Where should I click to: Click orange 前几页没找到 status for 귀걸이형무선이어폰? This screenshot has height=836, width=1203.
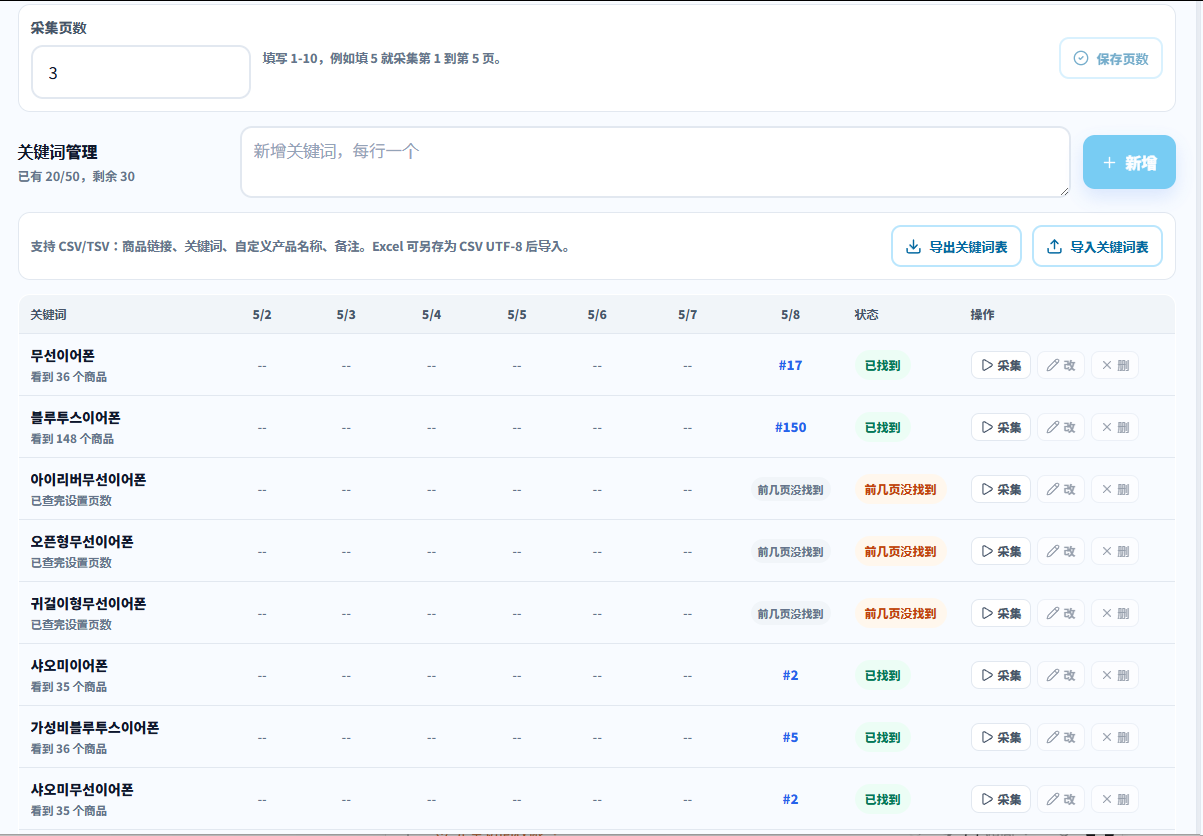[900, 613]
